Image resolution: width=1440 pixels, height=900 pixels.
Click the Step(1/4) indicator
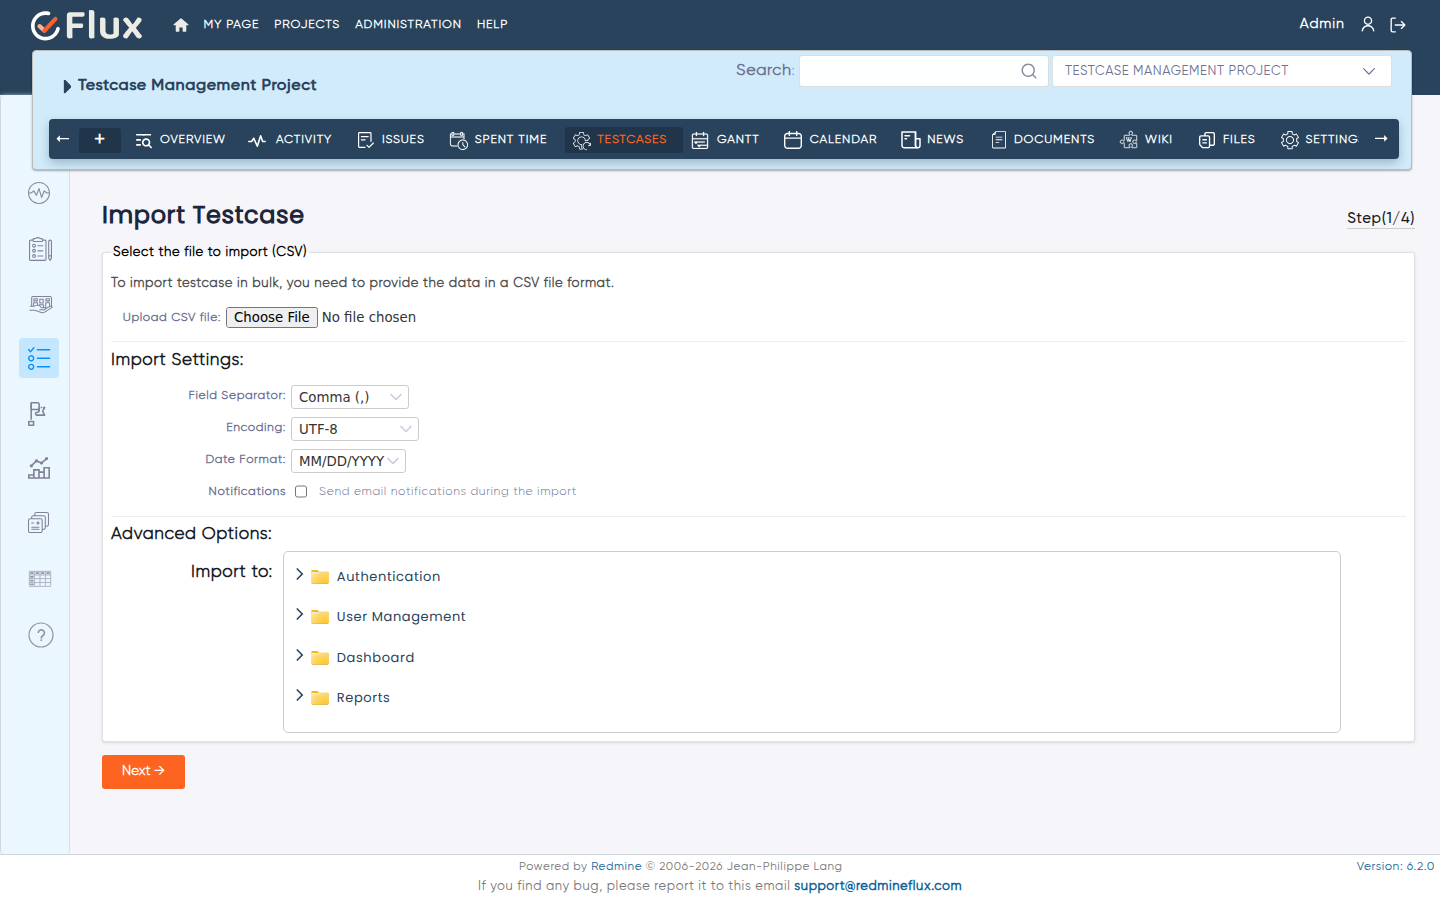pos(1380,218)
